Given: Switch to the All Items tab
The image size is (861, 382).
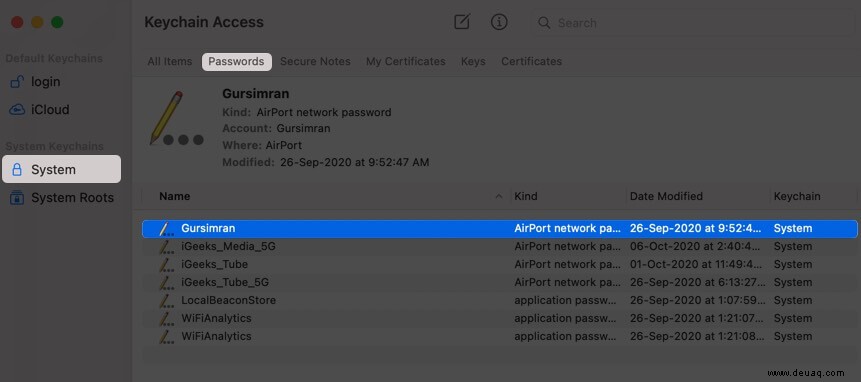Looking at the screenshot, I should point(170,61).
